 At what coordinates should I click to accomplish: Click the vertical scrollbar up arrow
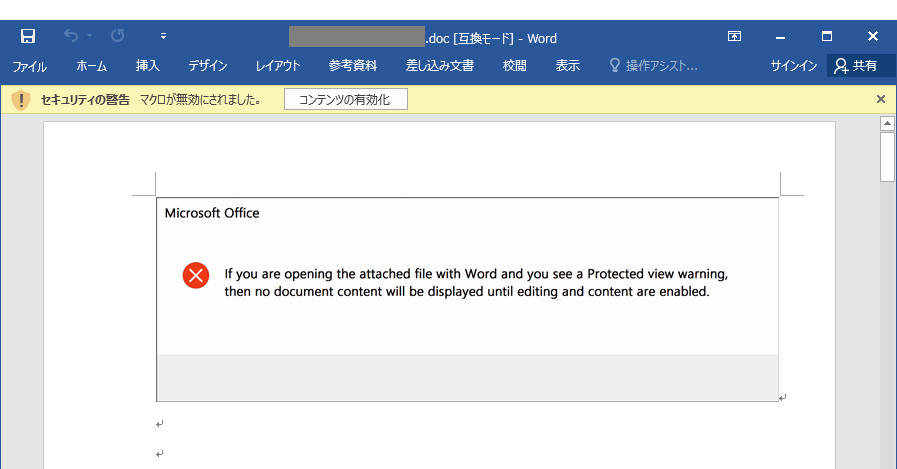pos(887,123)
